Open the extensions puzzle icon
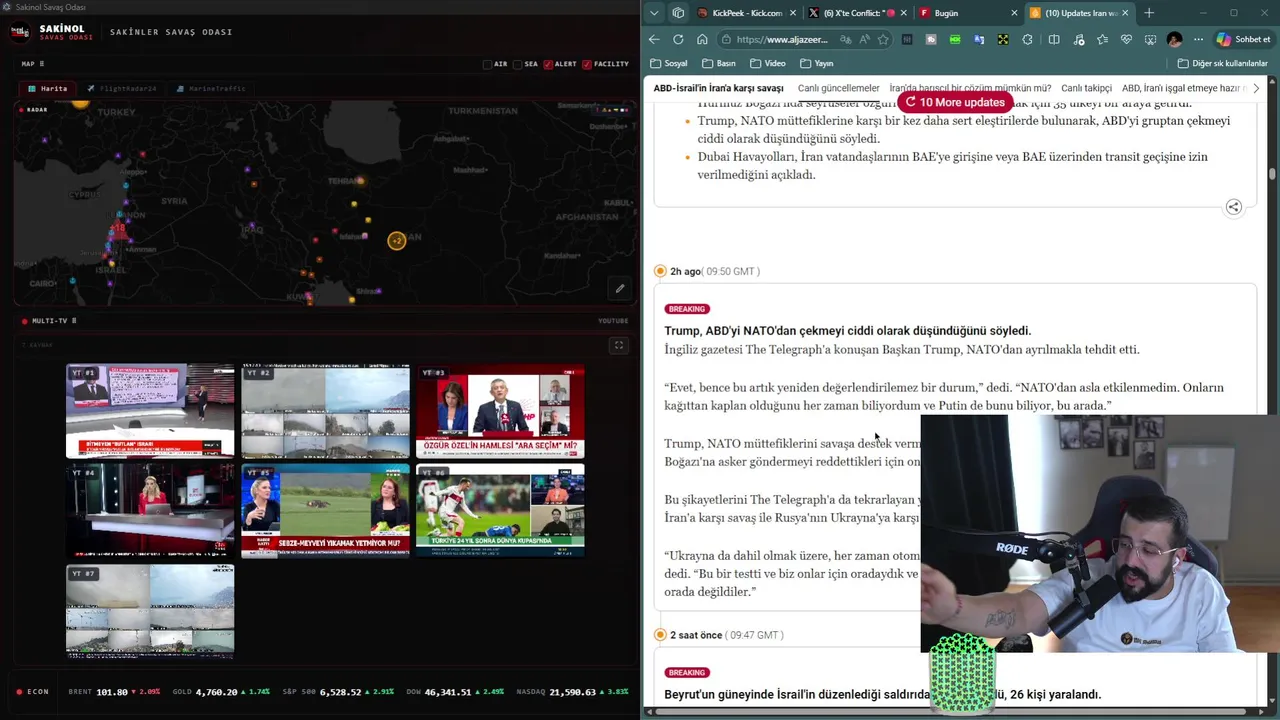 click(x=1027, y=40)
